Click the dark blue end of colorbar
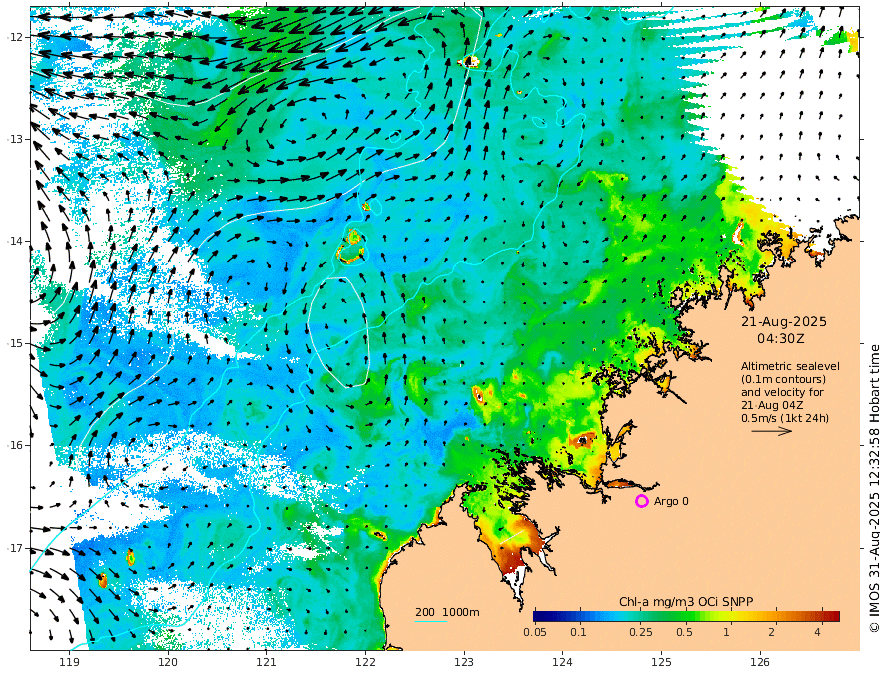Viewport: 880px width, 680px height. coord(542,616)
